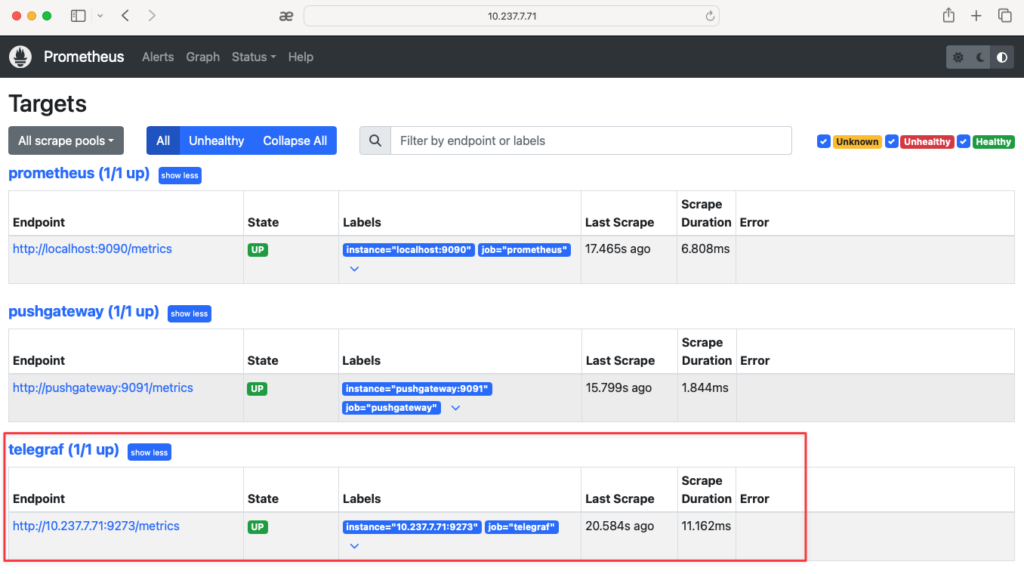
Task: Click the "15.799s ago" last scrape value
Action: (x=618, y=388)
